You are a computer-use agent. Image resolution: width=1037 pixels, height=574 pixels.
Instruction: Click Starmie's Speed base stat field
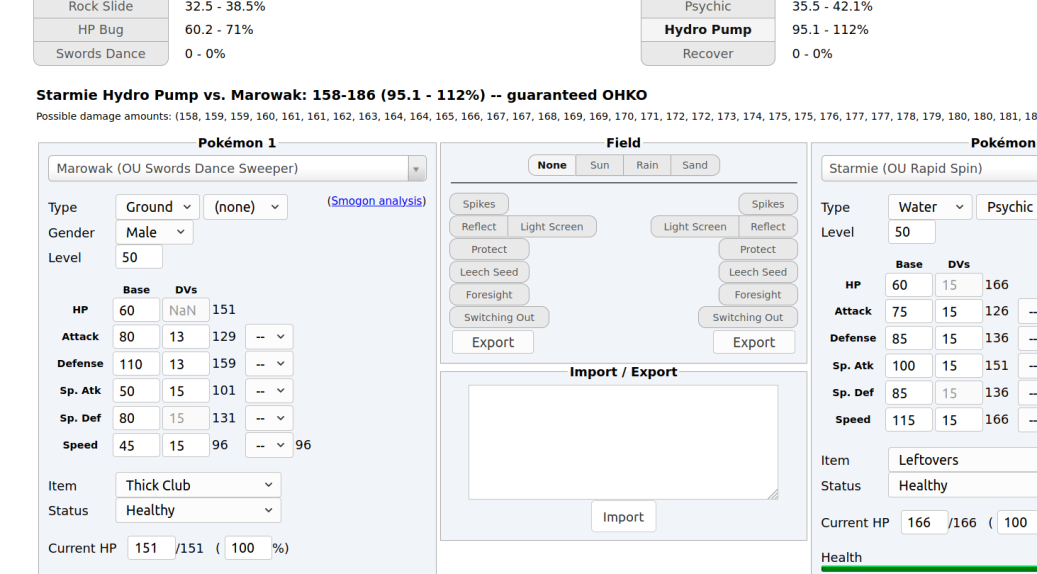(909, 420)
